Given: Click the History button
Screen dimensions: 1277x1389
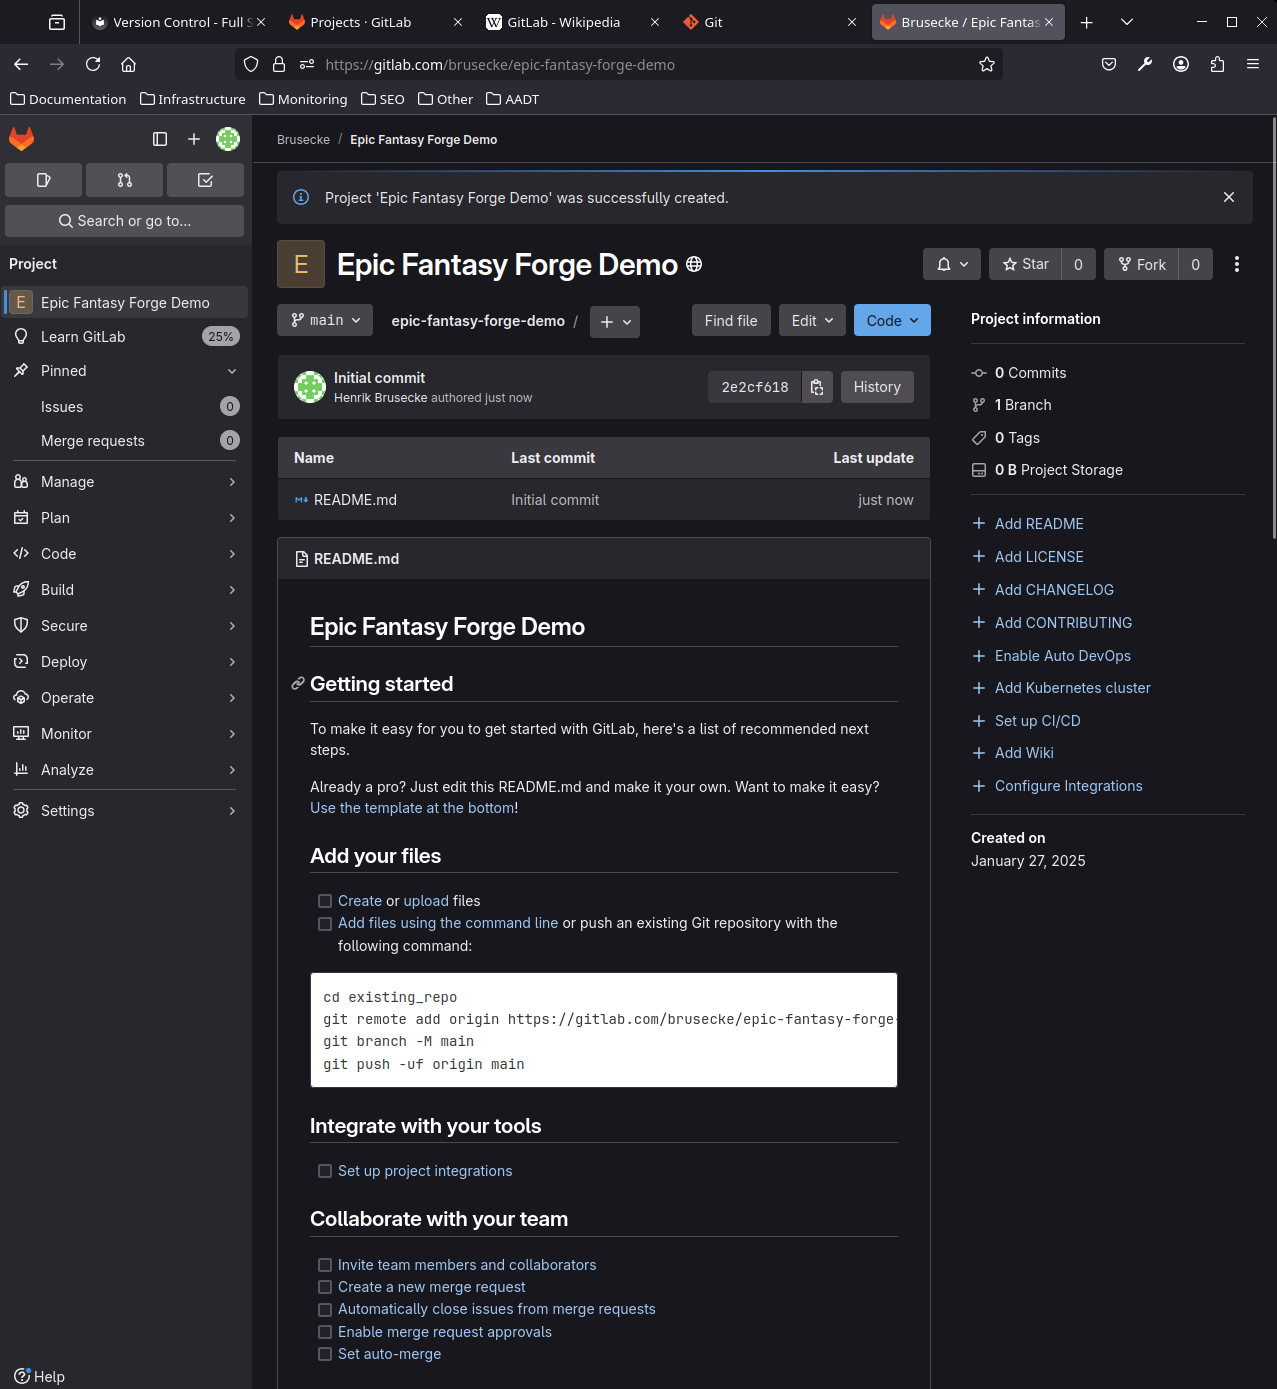Looking at the screenshot, I should 877,387.
